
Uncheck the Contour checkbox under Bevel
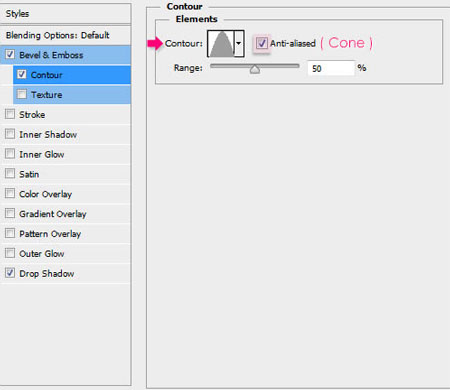(x=22, y=74)
